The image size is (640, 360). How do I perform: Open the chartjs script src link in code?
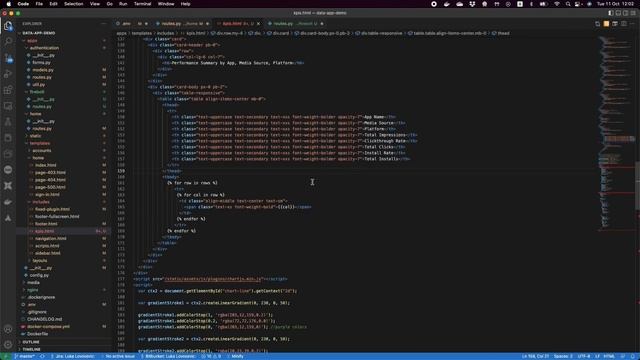212,279
